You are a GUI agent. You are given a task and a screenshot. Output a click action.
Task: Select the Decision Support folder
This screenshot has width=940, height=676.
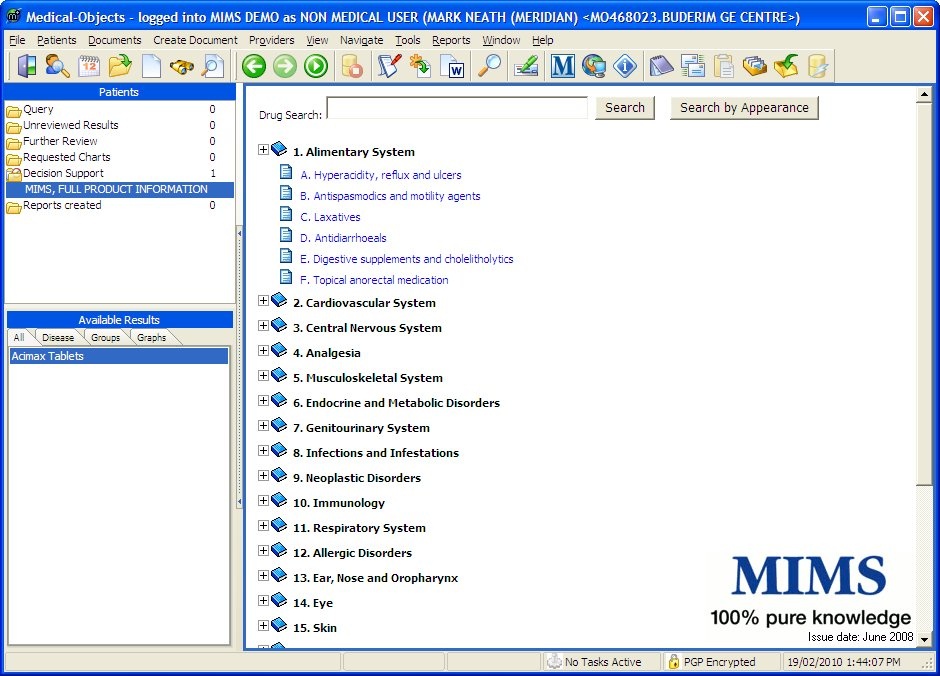(63, 173)
